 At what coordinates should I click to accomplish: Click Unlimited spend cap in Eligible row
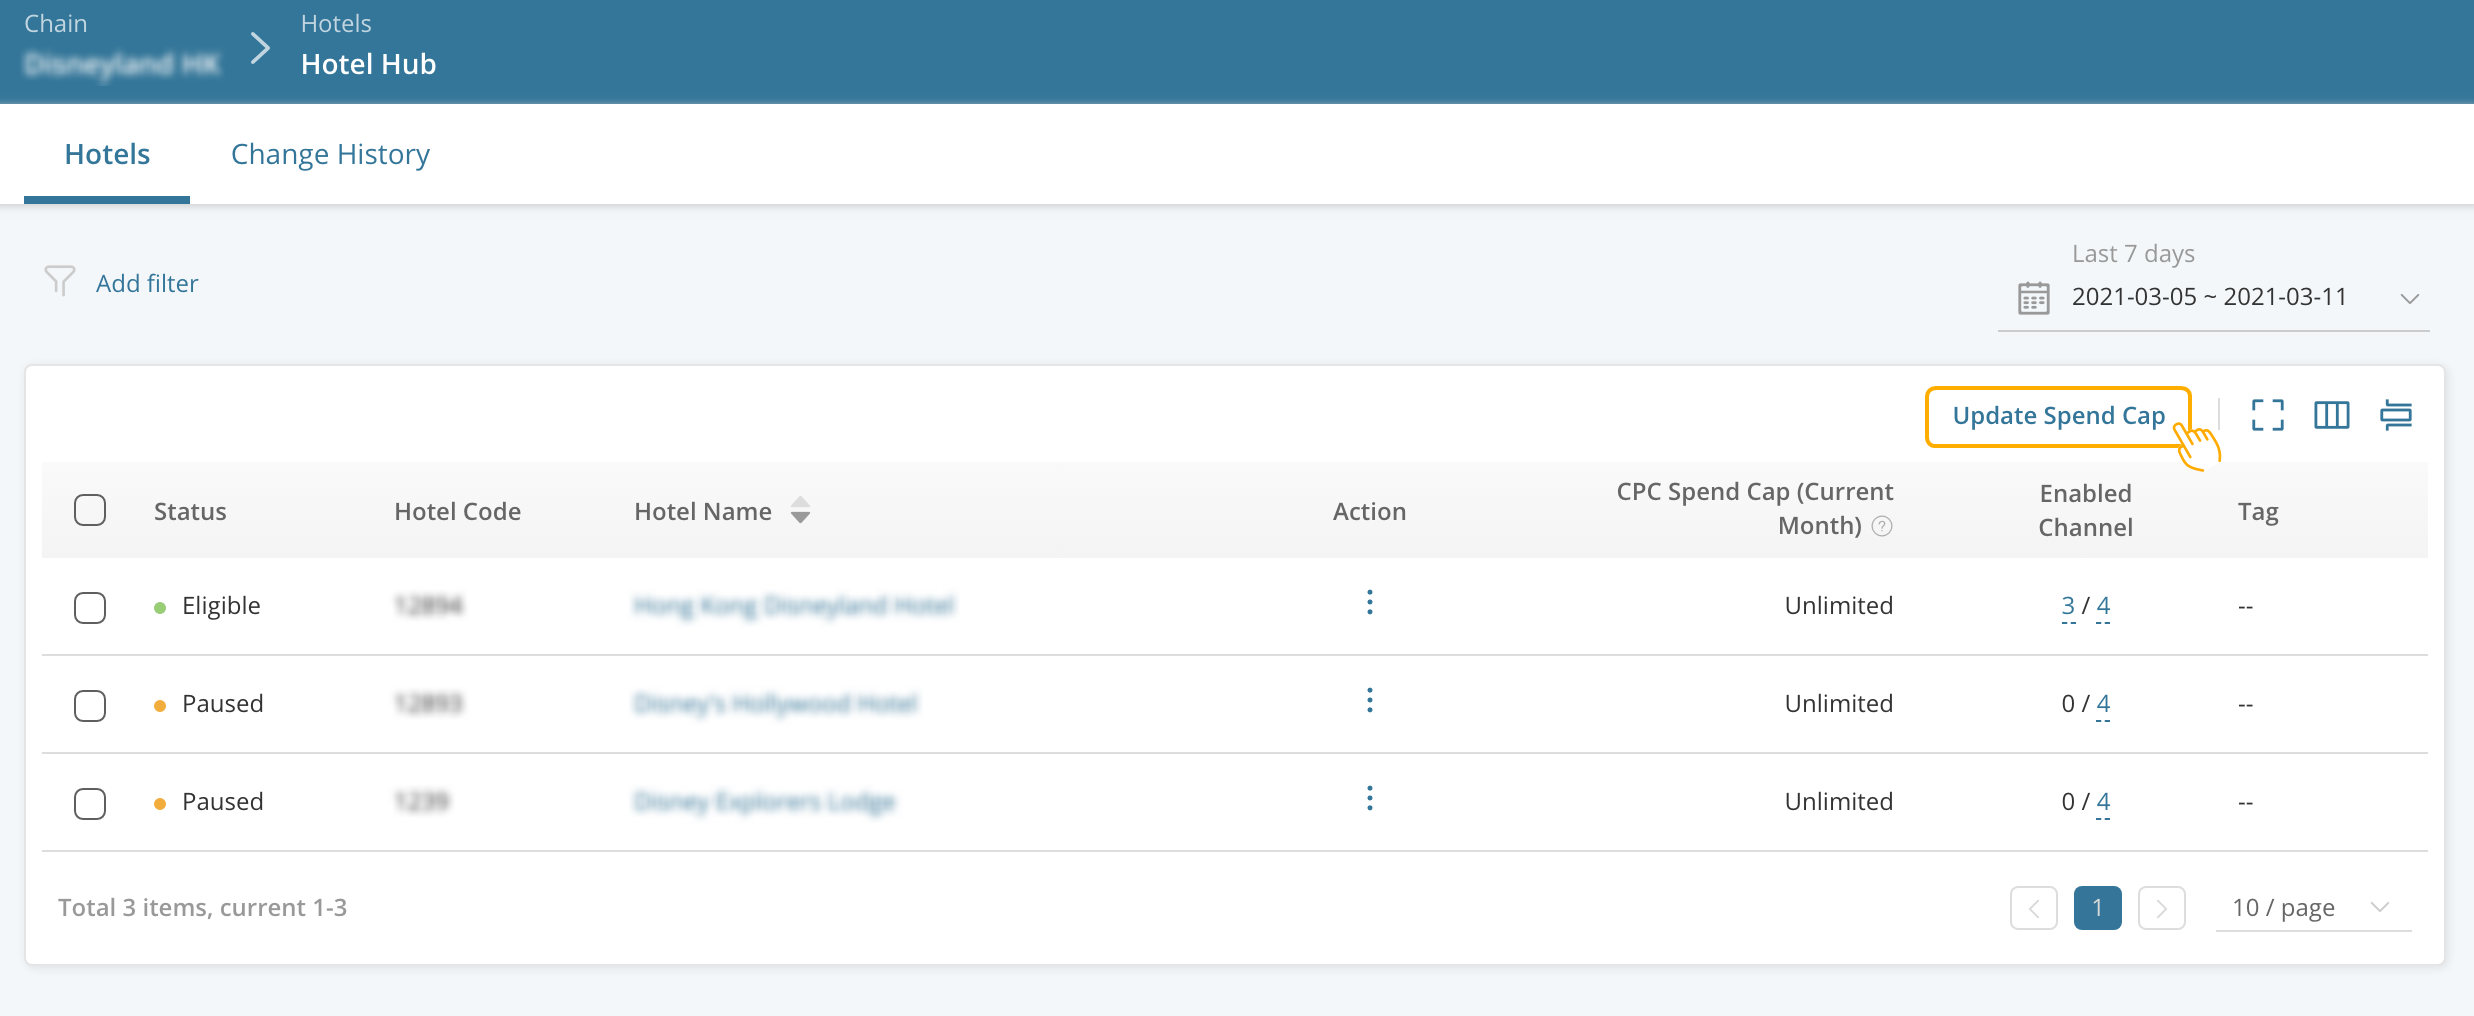click(x=1838, y=605)
